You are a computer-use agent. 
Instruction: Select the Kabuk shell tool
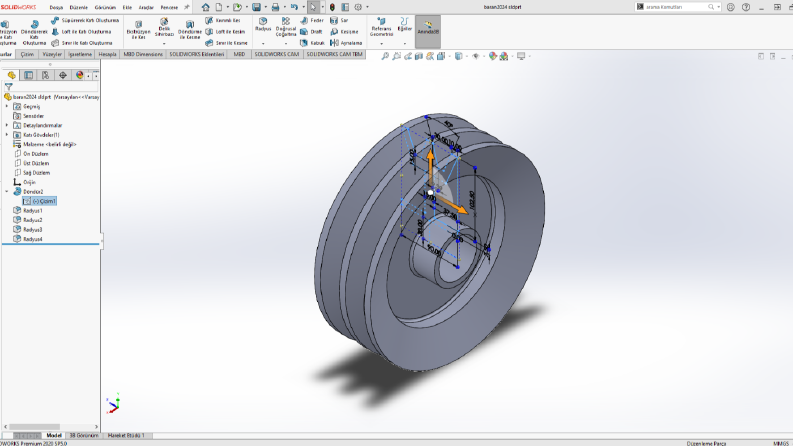tap(312, 43)
